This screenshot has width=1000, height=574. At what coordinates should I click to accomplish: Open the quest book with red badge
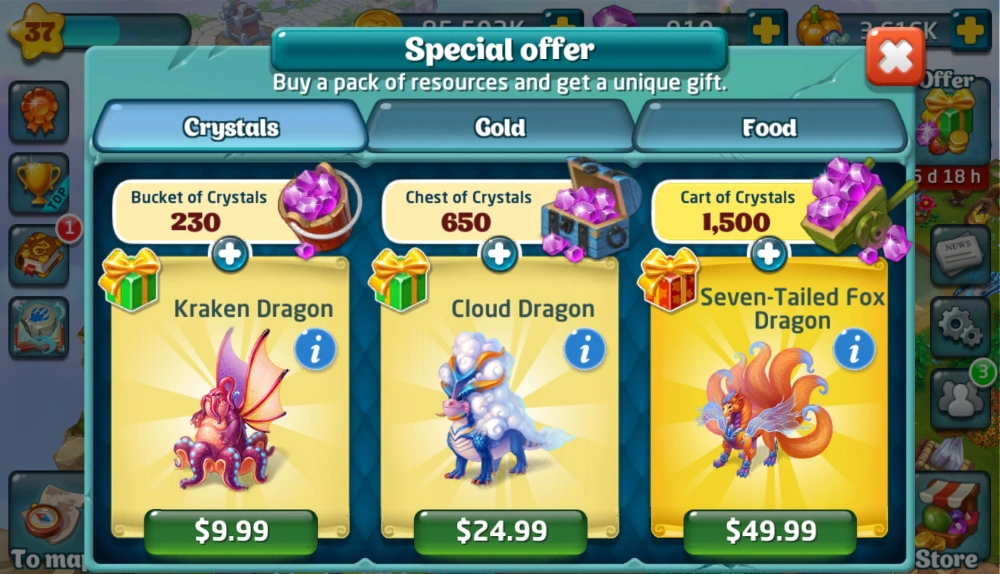[x=39, y=255]
